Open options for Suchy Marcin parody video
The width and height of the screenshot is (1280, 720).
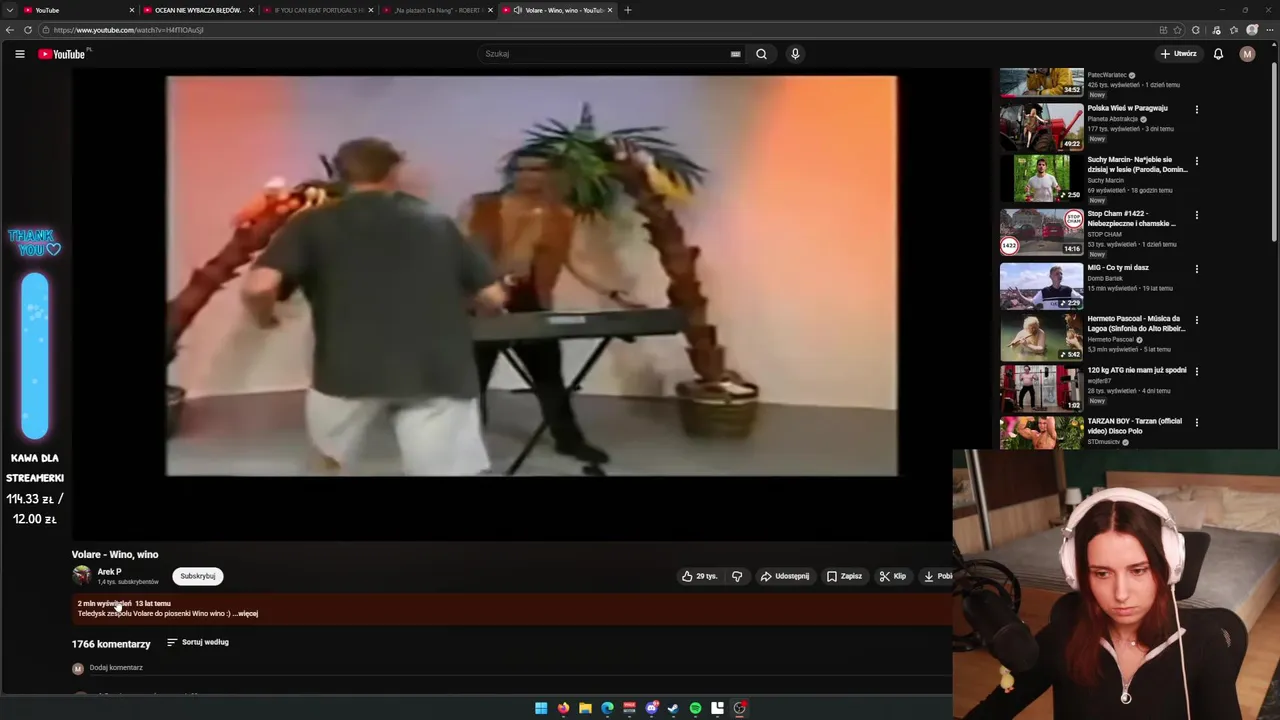[x=1197, y=161]
